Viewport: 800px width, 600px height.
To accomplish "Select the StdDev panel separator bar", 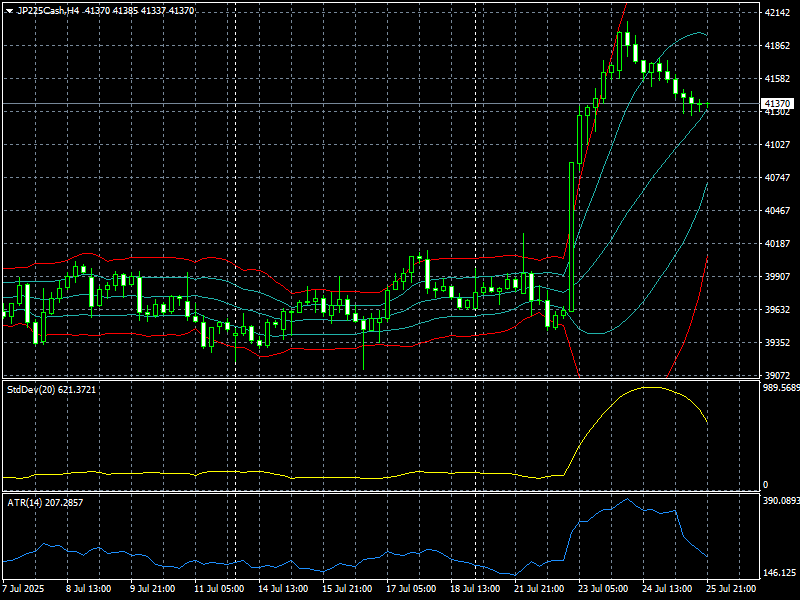I will pyautogui.click(x=400, y=377).
